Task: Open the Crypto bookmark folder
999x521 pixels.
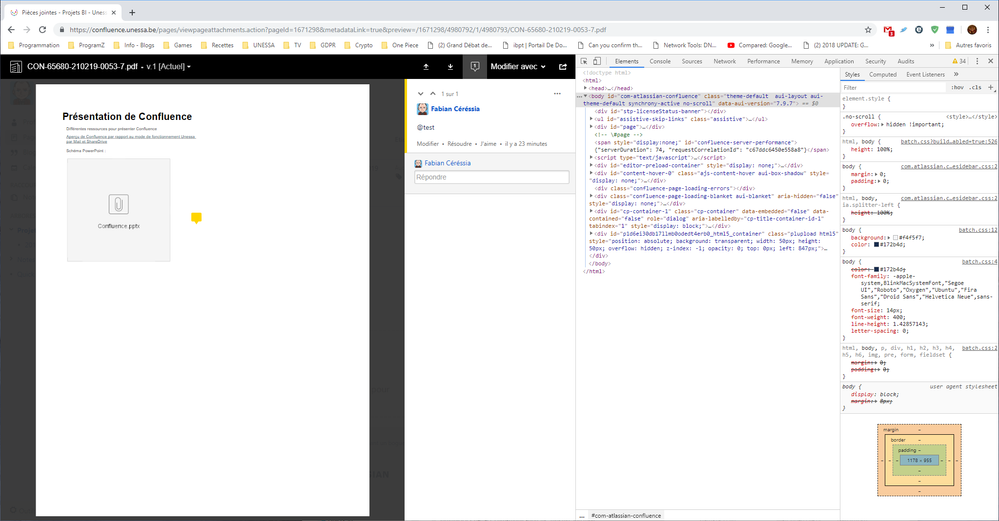Action: pos(358,45)
